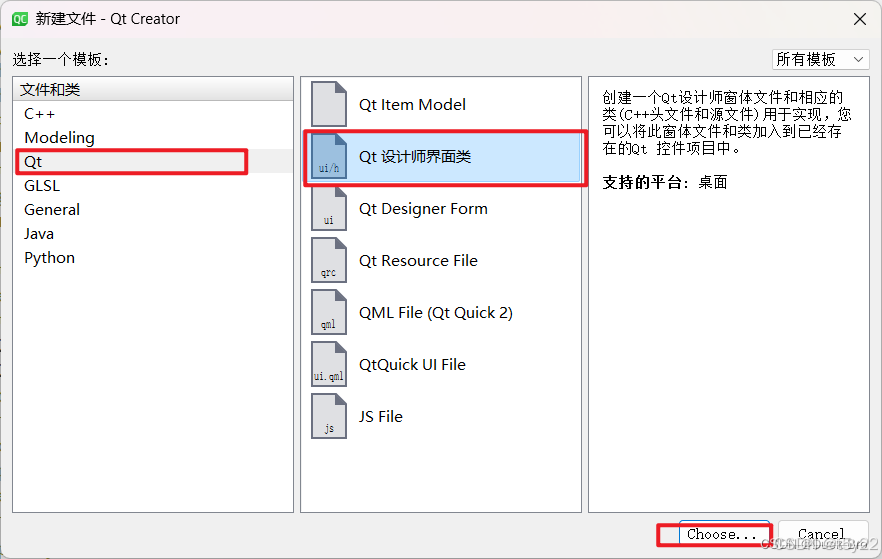Click the Qt Creator logo in title bar
Viewport: 882px width, 559px height.
pos(20,19)
